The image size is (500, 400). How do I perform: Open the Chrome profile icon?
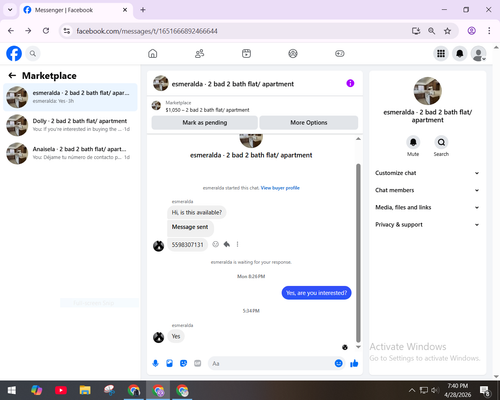471,31
